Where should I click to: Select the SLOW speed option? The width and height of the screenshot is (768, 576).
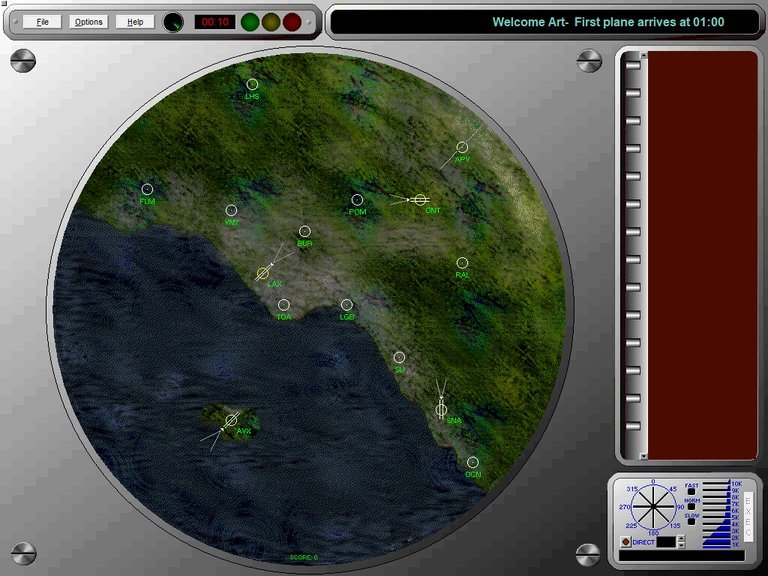(x=691, y=521)
